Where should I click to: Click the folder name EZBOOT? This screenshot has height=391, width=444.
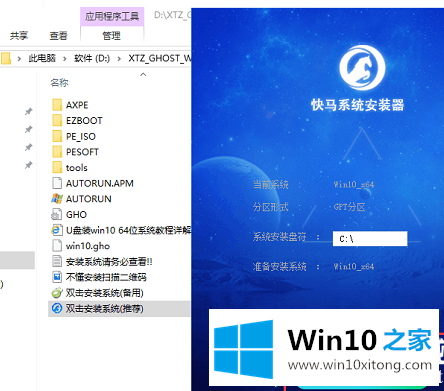(x=84, y=121)
